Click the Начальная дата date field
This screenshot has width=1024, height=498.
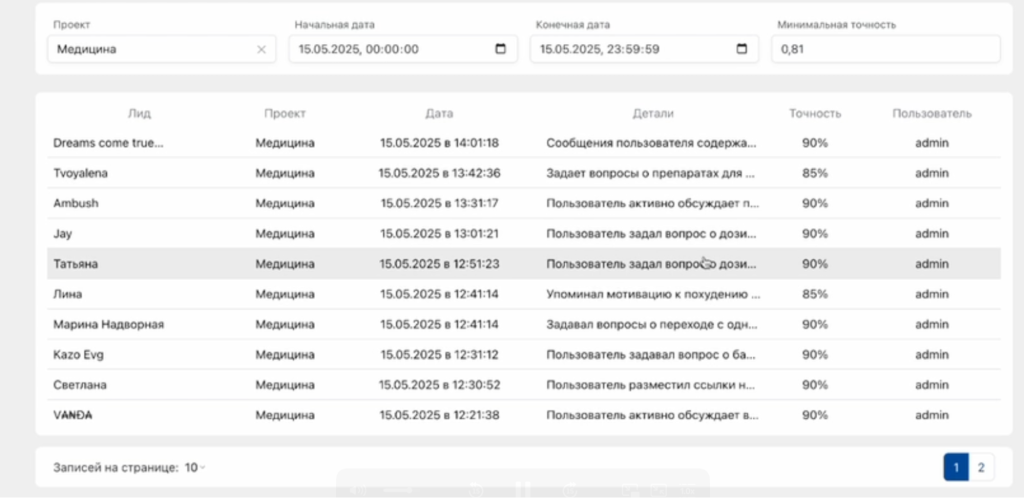(x=390, y=49)
